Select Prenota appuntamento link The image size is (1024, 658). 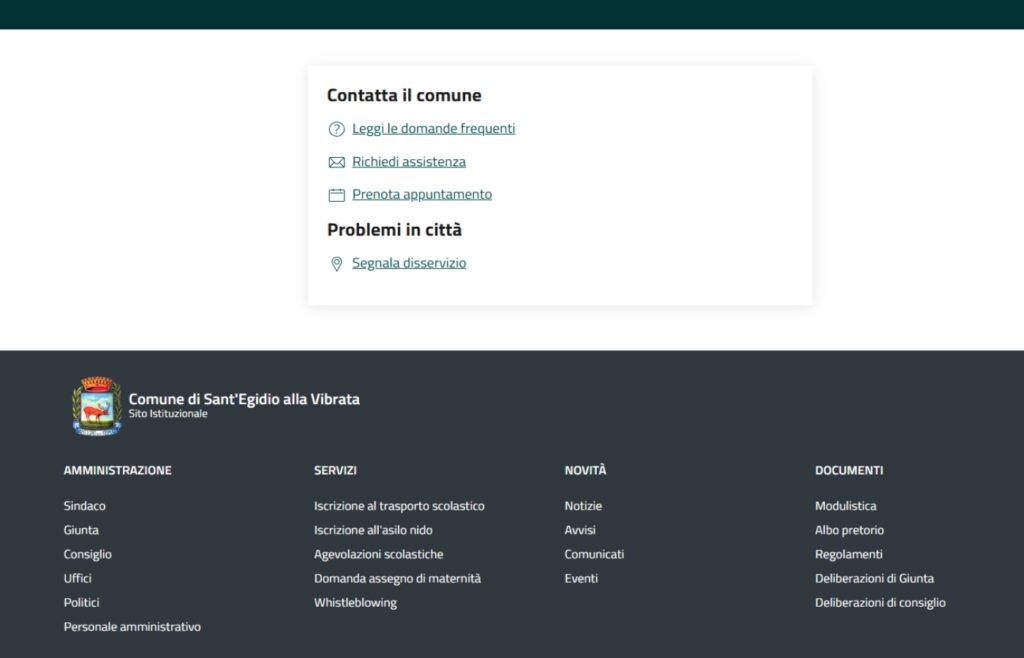click(x=421, y=195)
